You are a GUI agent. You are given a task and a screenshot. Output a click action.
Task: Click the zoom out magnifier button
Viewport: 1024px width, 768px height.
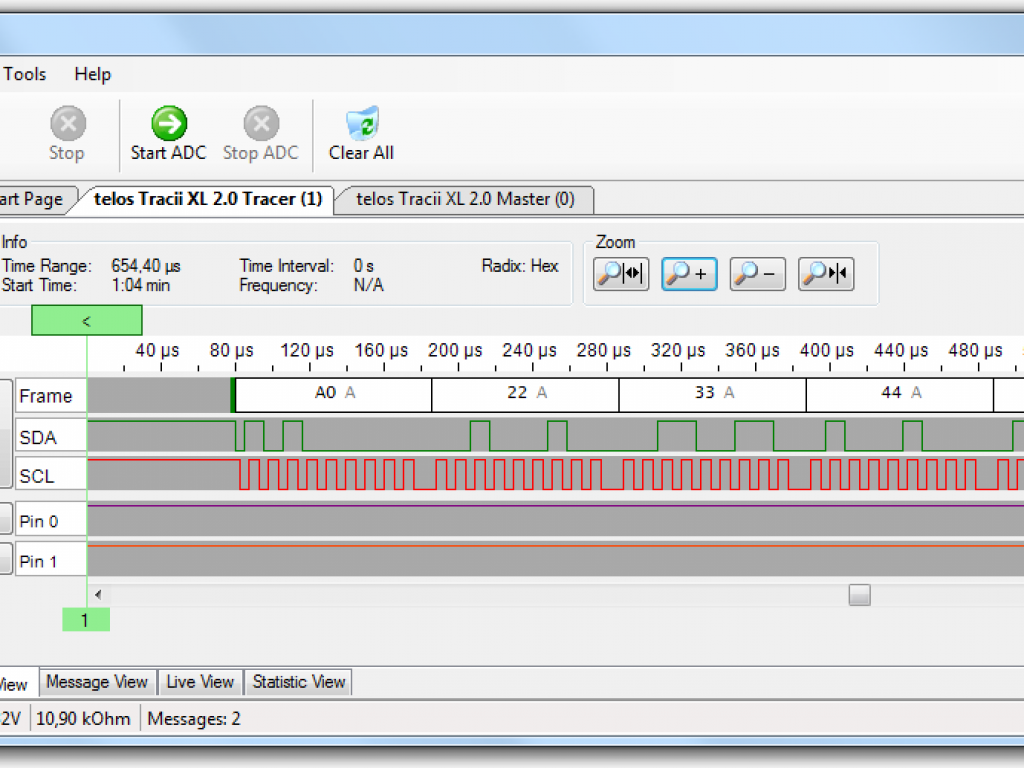[757, 273]
